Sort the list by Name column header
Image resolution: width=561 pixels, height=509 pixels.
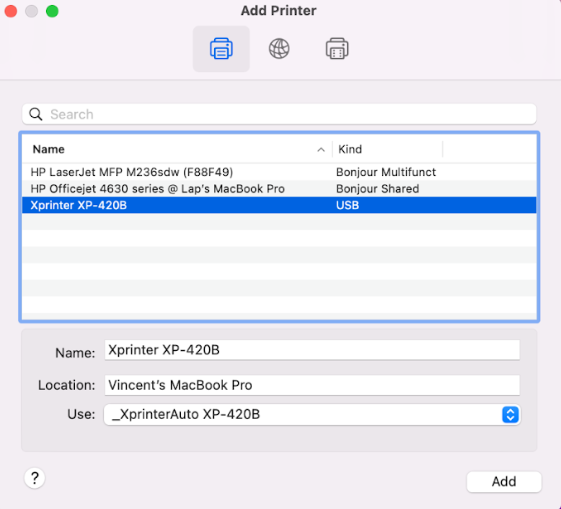177,149
